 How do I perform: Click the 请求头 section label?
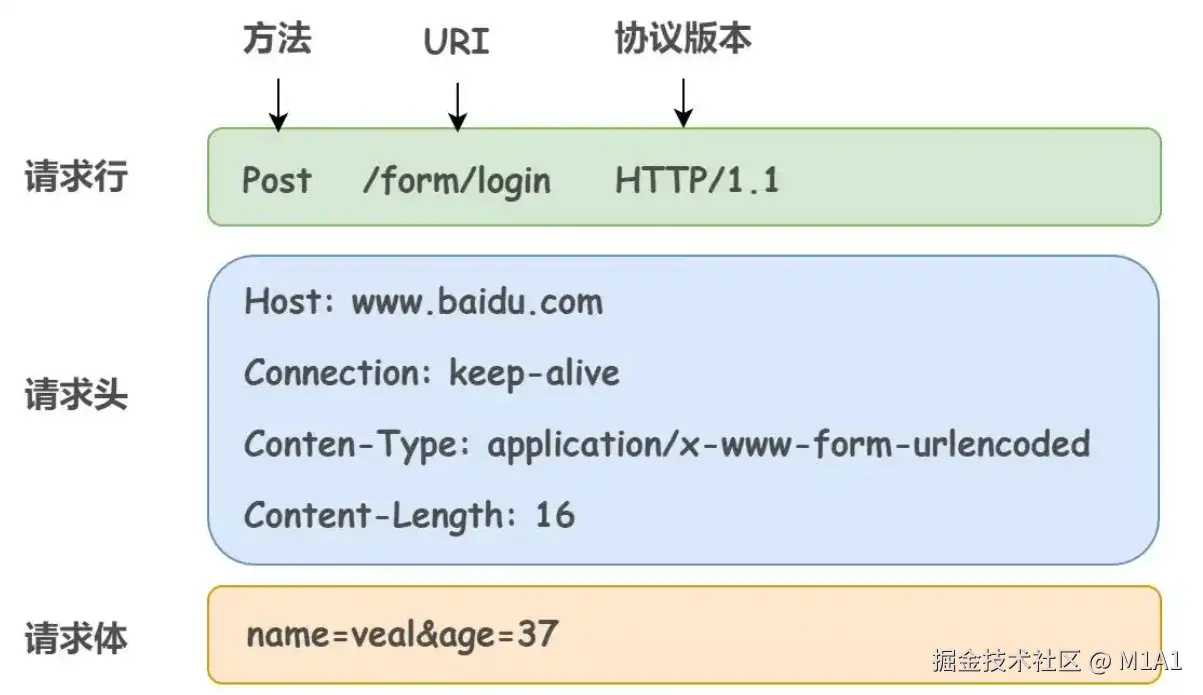(76, 397)
